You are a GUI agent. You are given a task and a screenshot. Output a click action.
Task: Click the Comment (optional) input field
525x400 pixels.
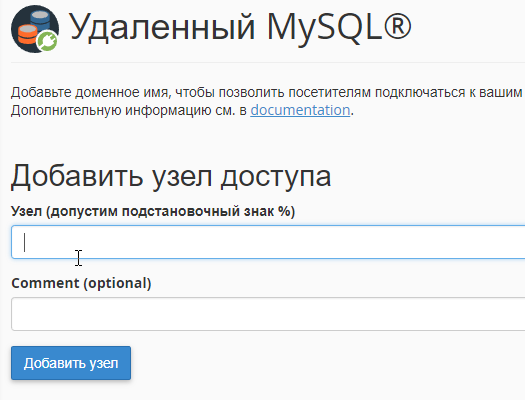click(x=268, y=314)
